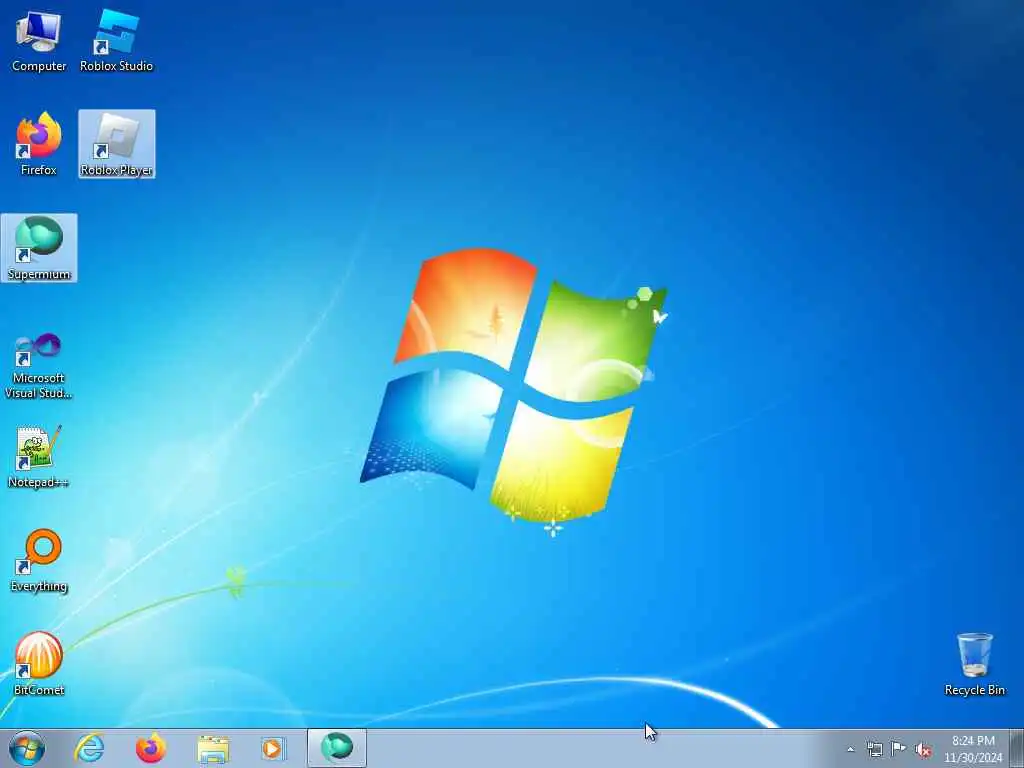The image size is (1024, 768).
Task: Open Windows Explorer from the taskbar
Action: click(213, 748)
